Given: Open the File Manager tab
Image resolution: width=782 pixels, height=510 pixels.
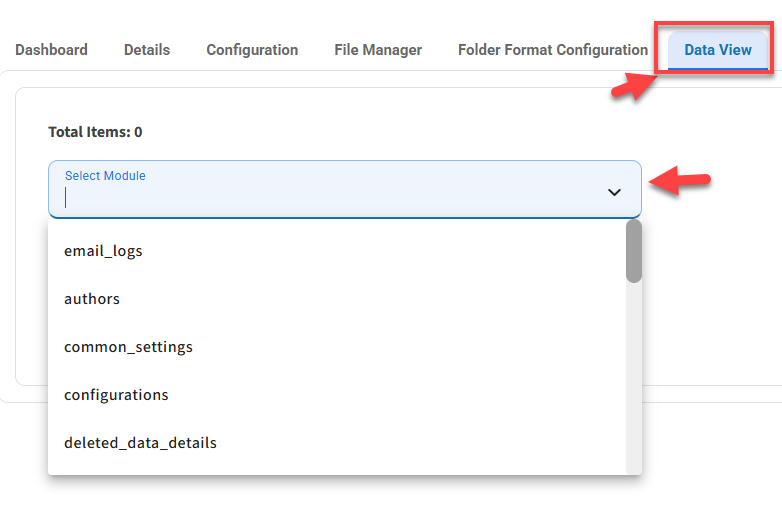Looking at the screenshot, I should coord(378,50).
